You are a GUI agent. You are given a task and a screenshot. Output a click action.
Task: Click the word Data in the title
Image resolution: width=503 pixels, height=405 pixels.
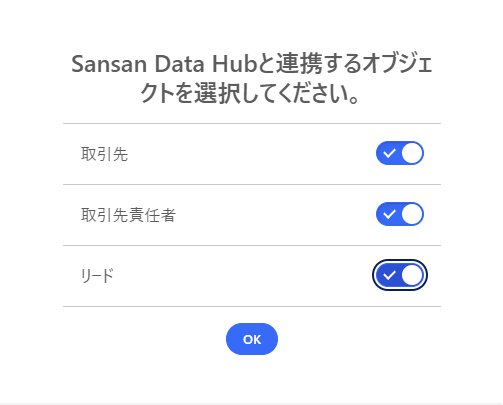(179, 64)
